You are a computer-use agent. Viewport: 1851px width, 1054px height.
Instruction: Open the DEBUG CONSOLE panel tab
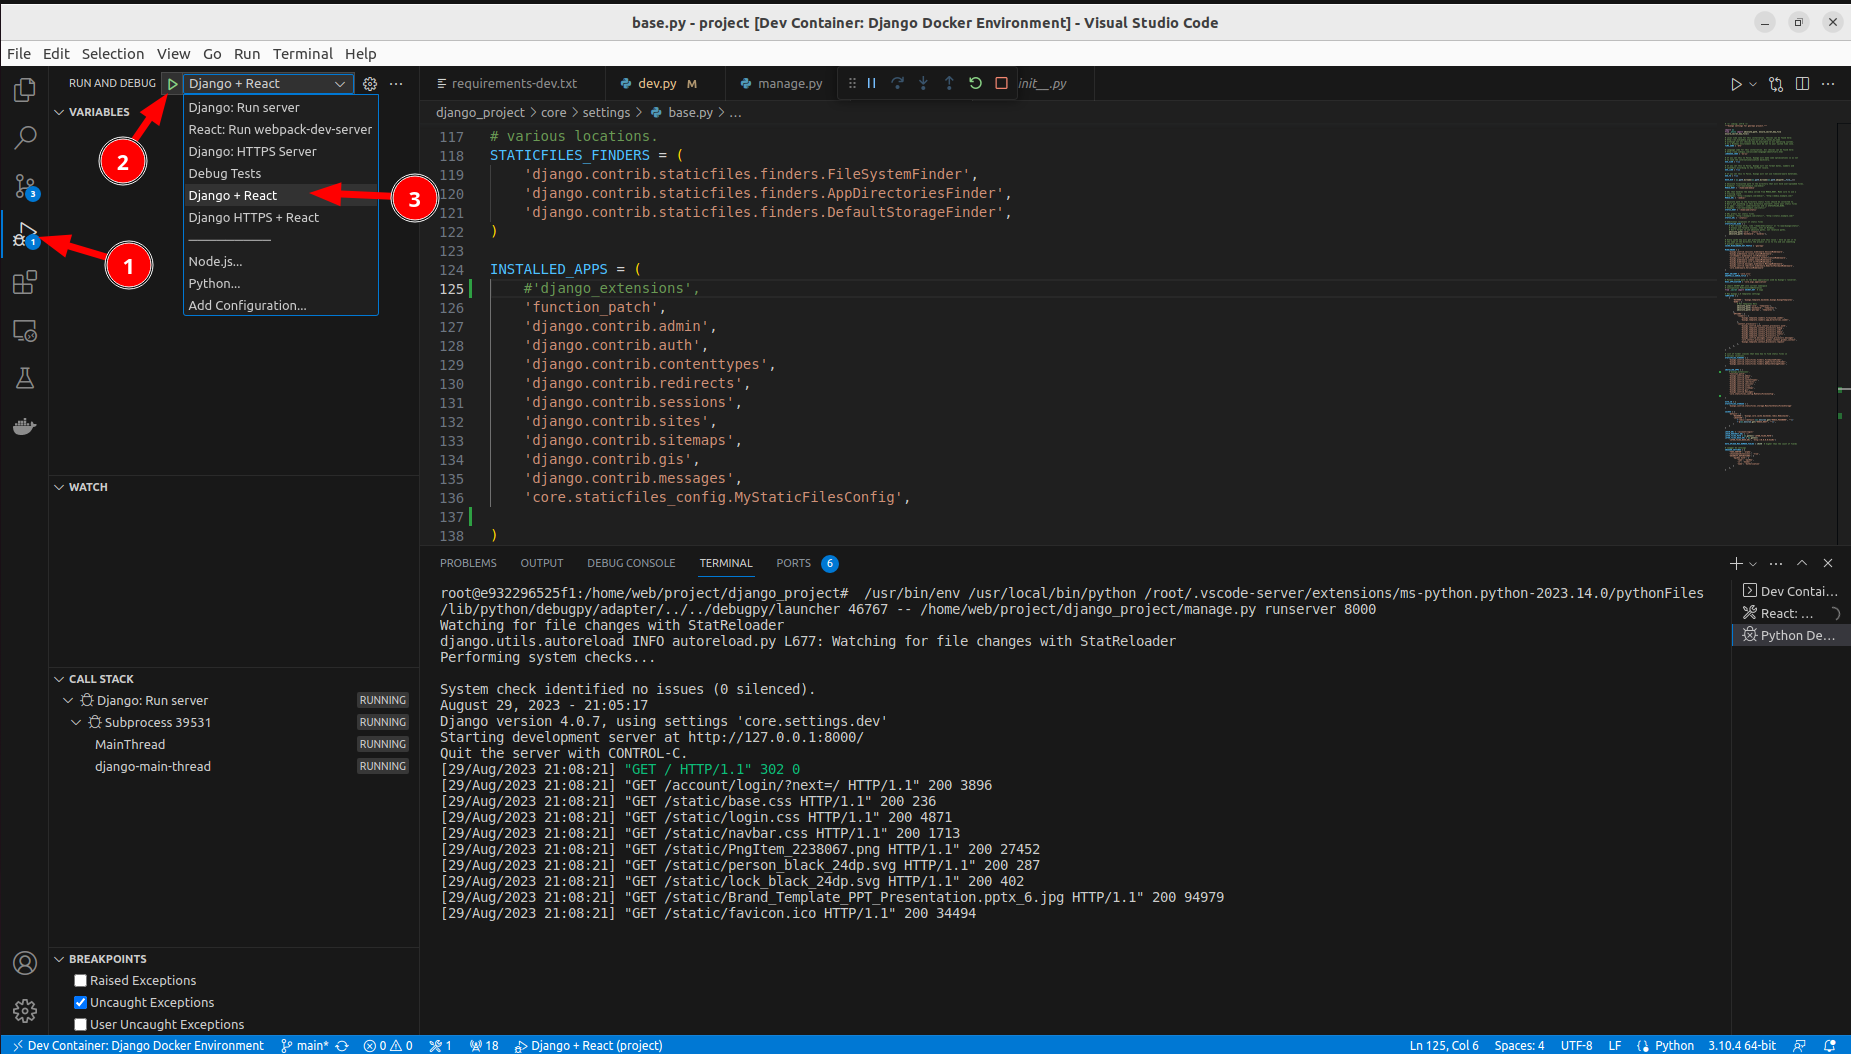tap(631, 563)
